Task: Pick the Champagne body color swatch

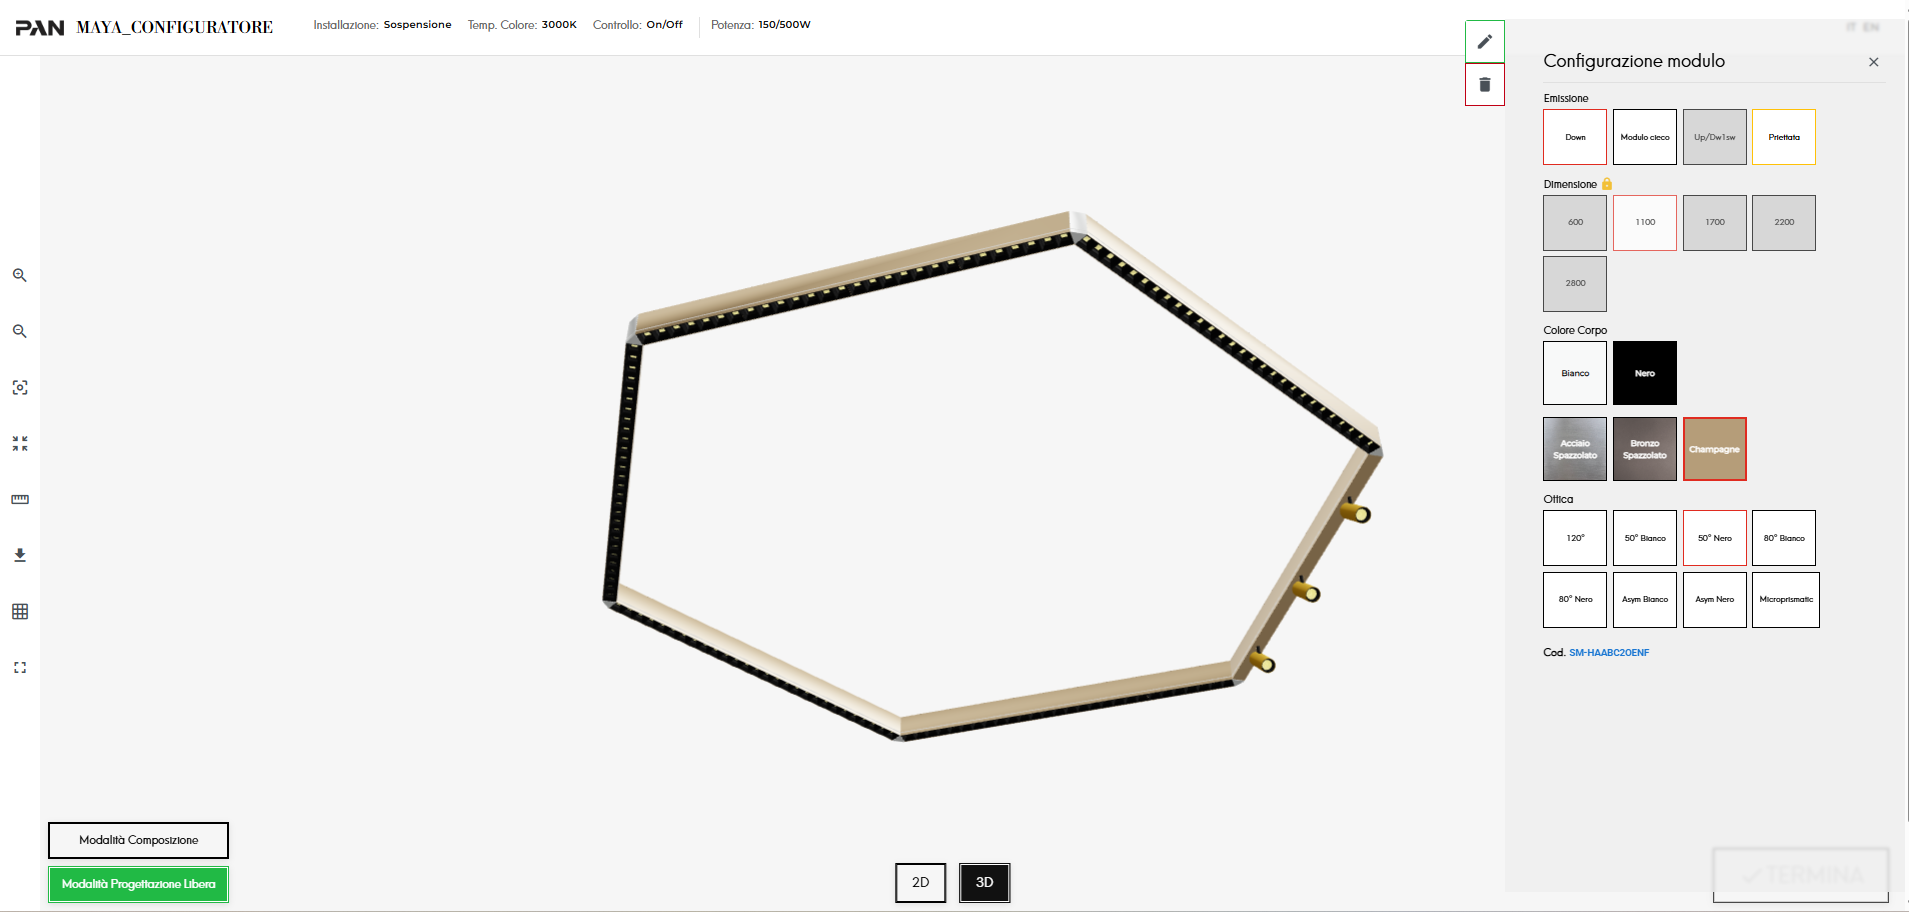Action: tap(1715, 449)
